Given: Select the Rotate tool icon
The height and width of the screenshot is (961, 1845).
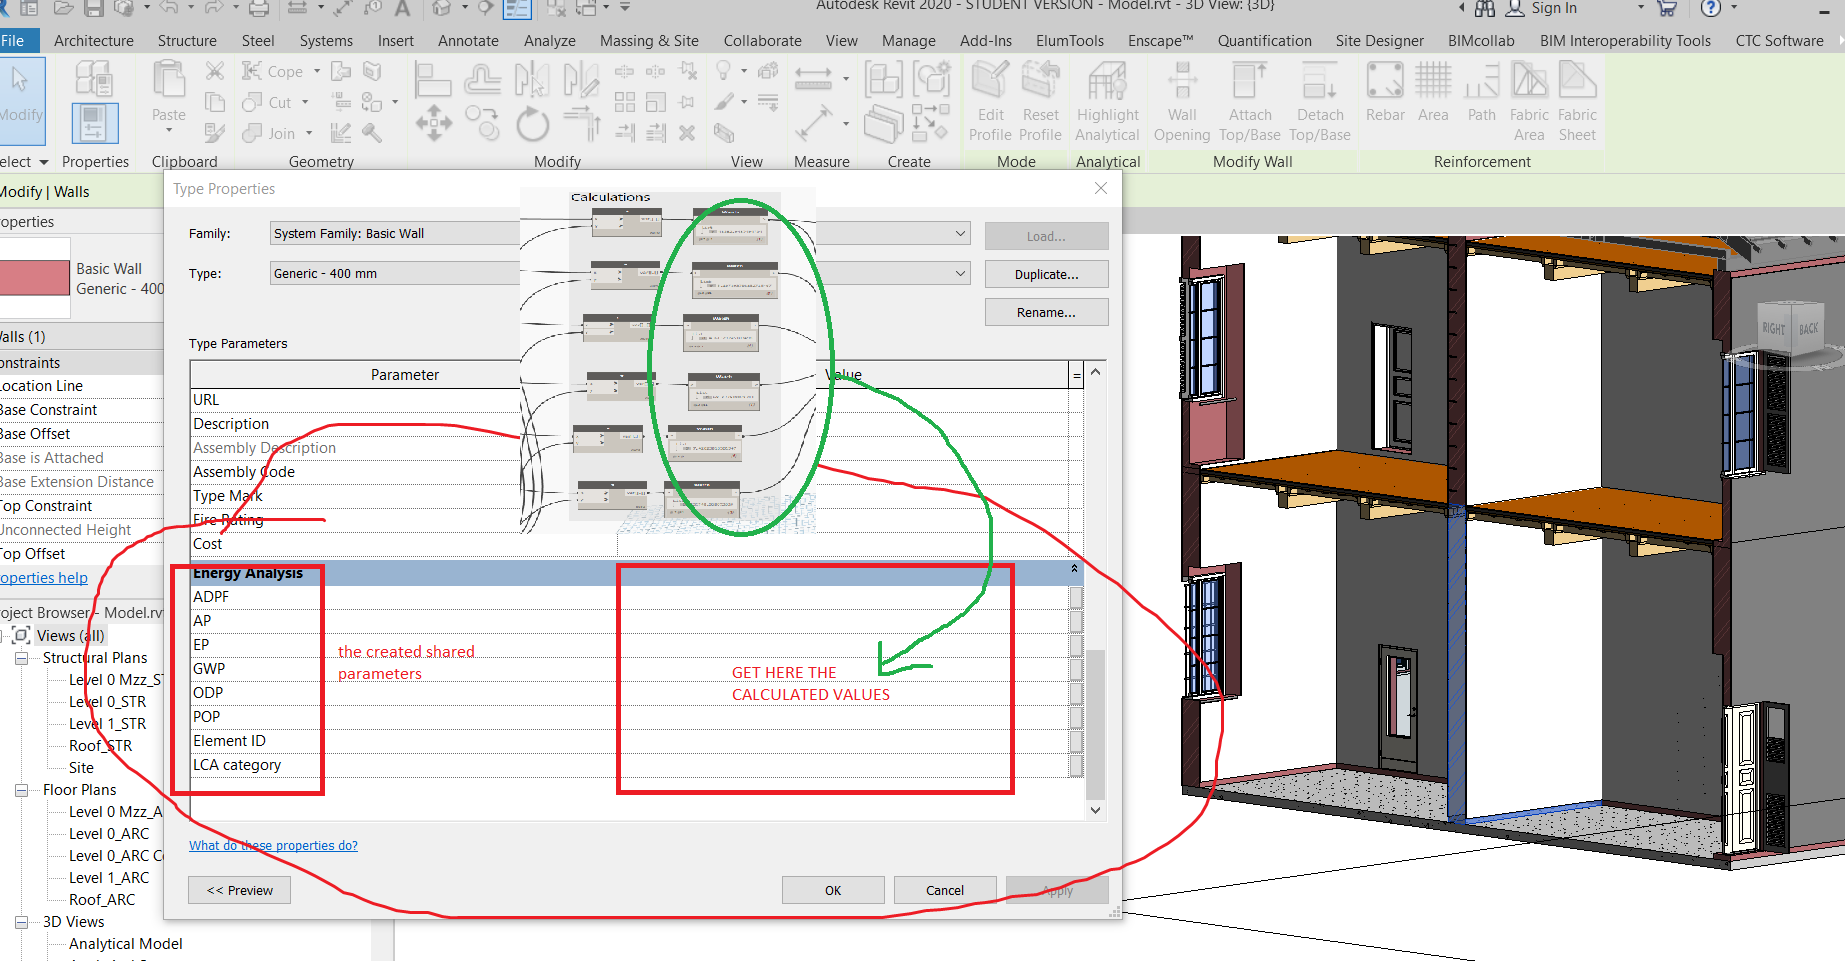Looking at the screenshot, I should (x=532, y=124).
